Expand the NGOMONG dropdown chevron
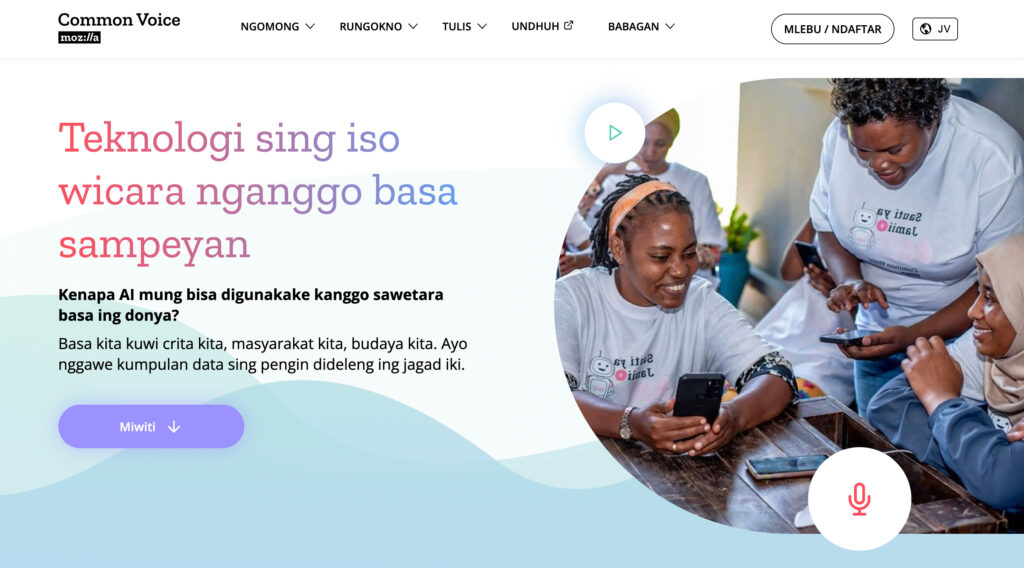Image resolution: width=1024 pixels, height=568 pixels. [310, 27]
